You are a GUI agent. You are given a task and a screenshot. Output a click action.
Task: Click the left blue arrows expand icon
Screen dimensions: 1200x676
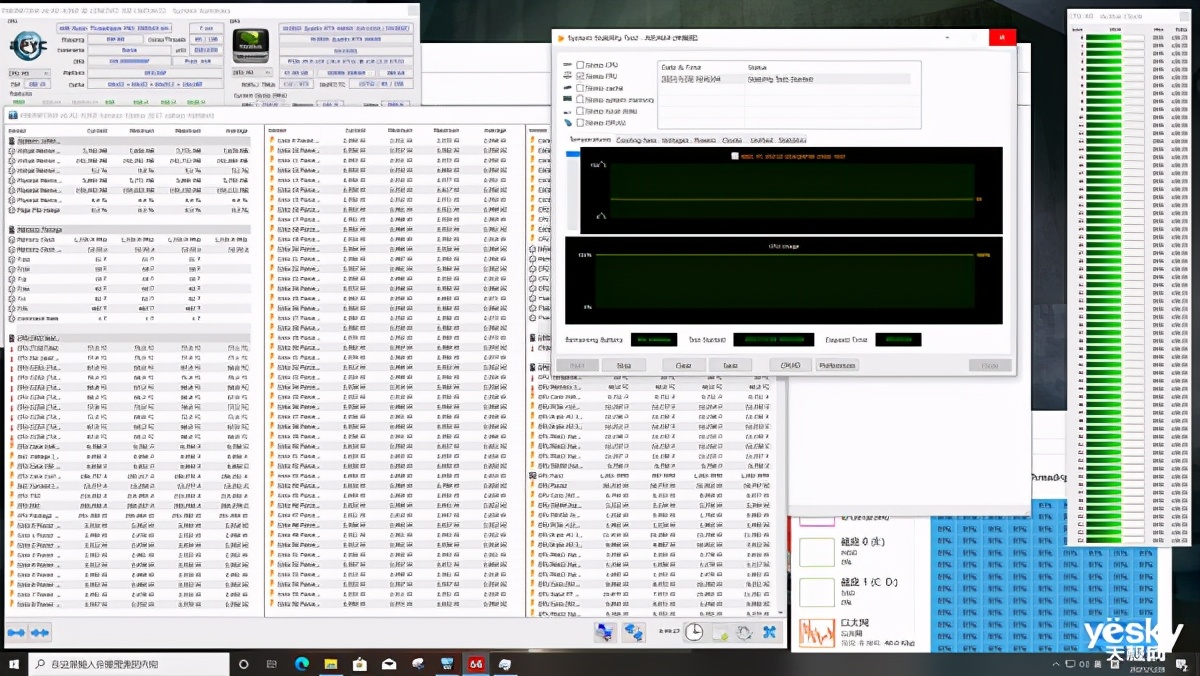16,633
